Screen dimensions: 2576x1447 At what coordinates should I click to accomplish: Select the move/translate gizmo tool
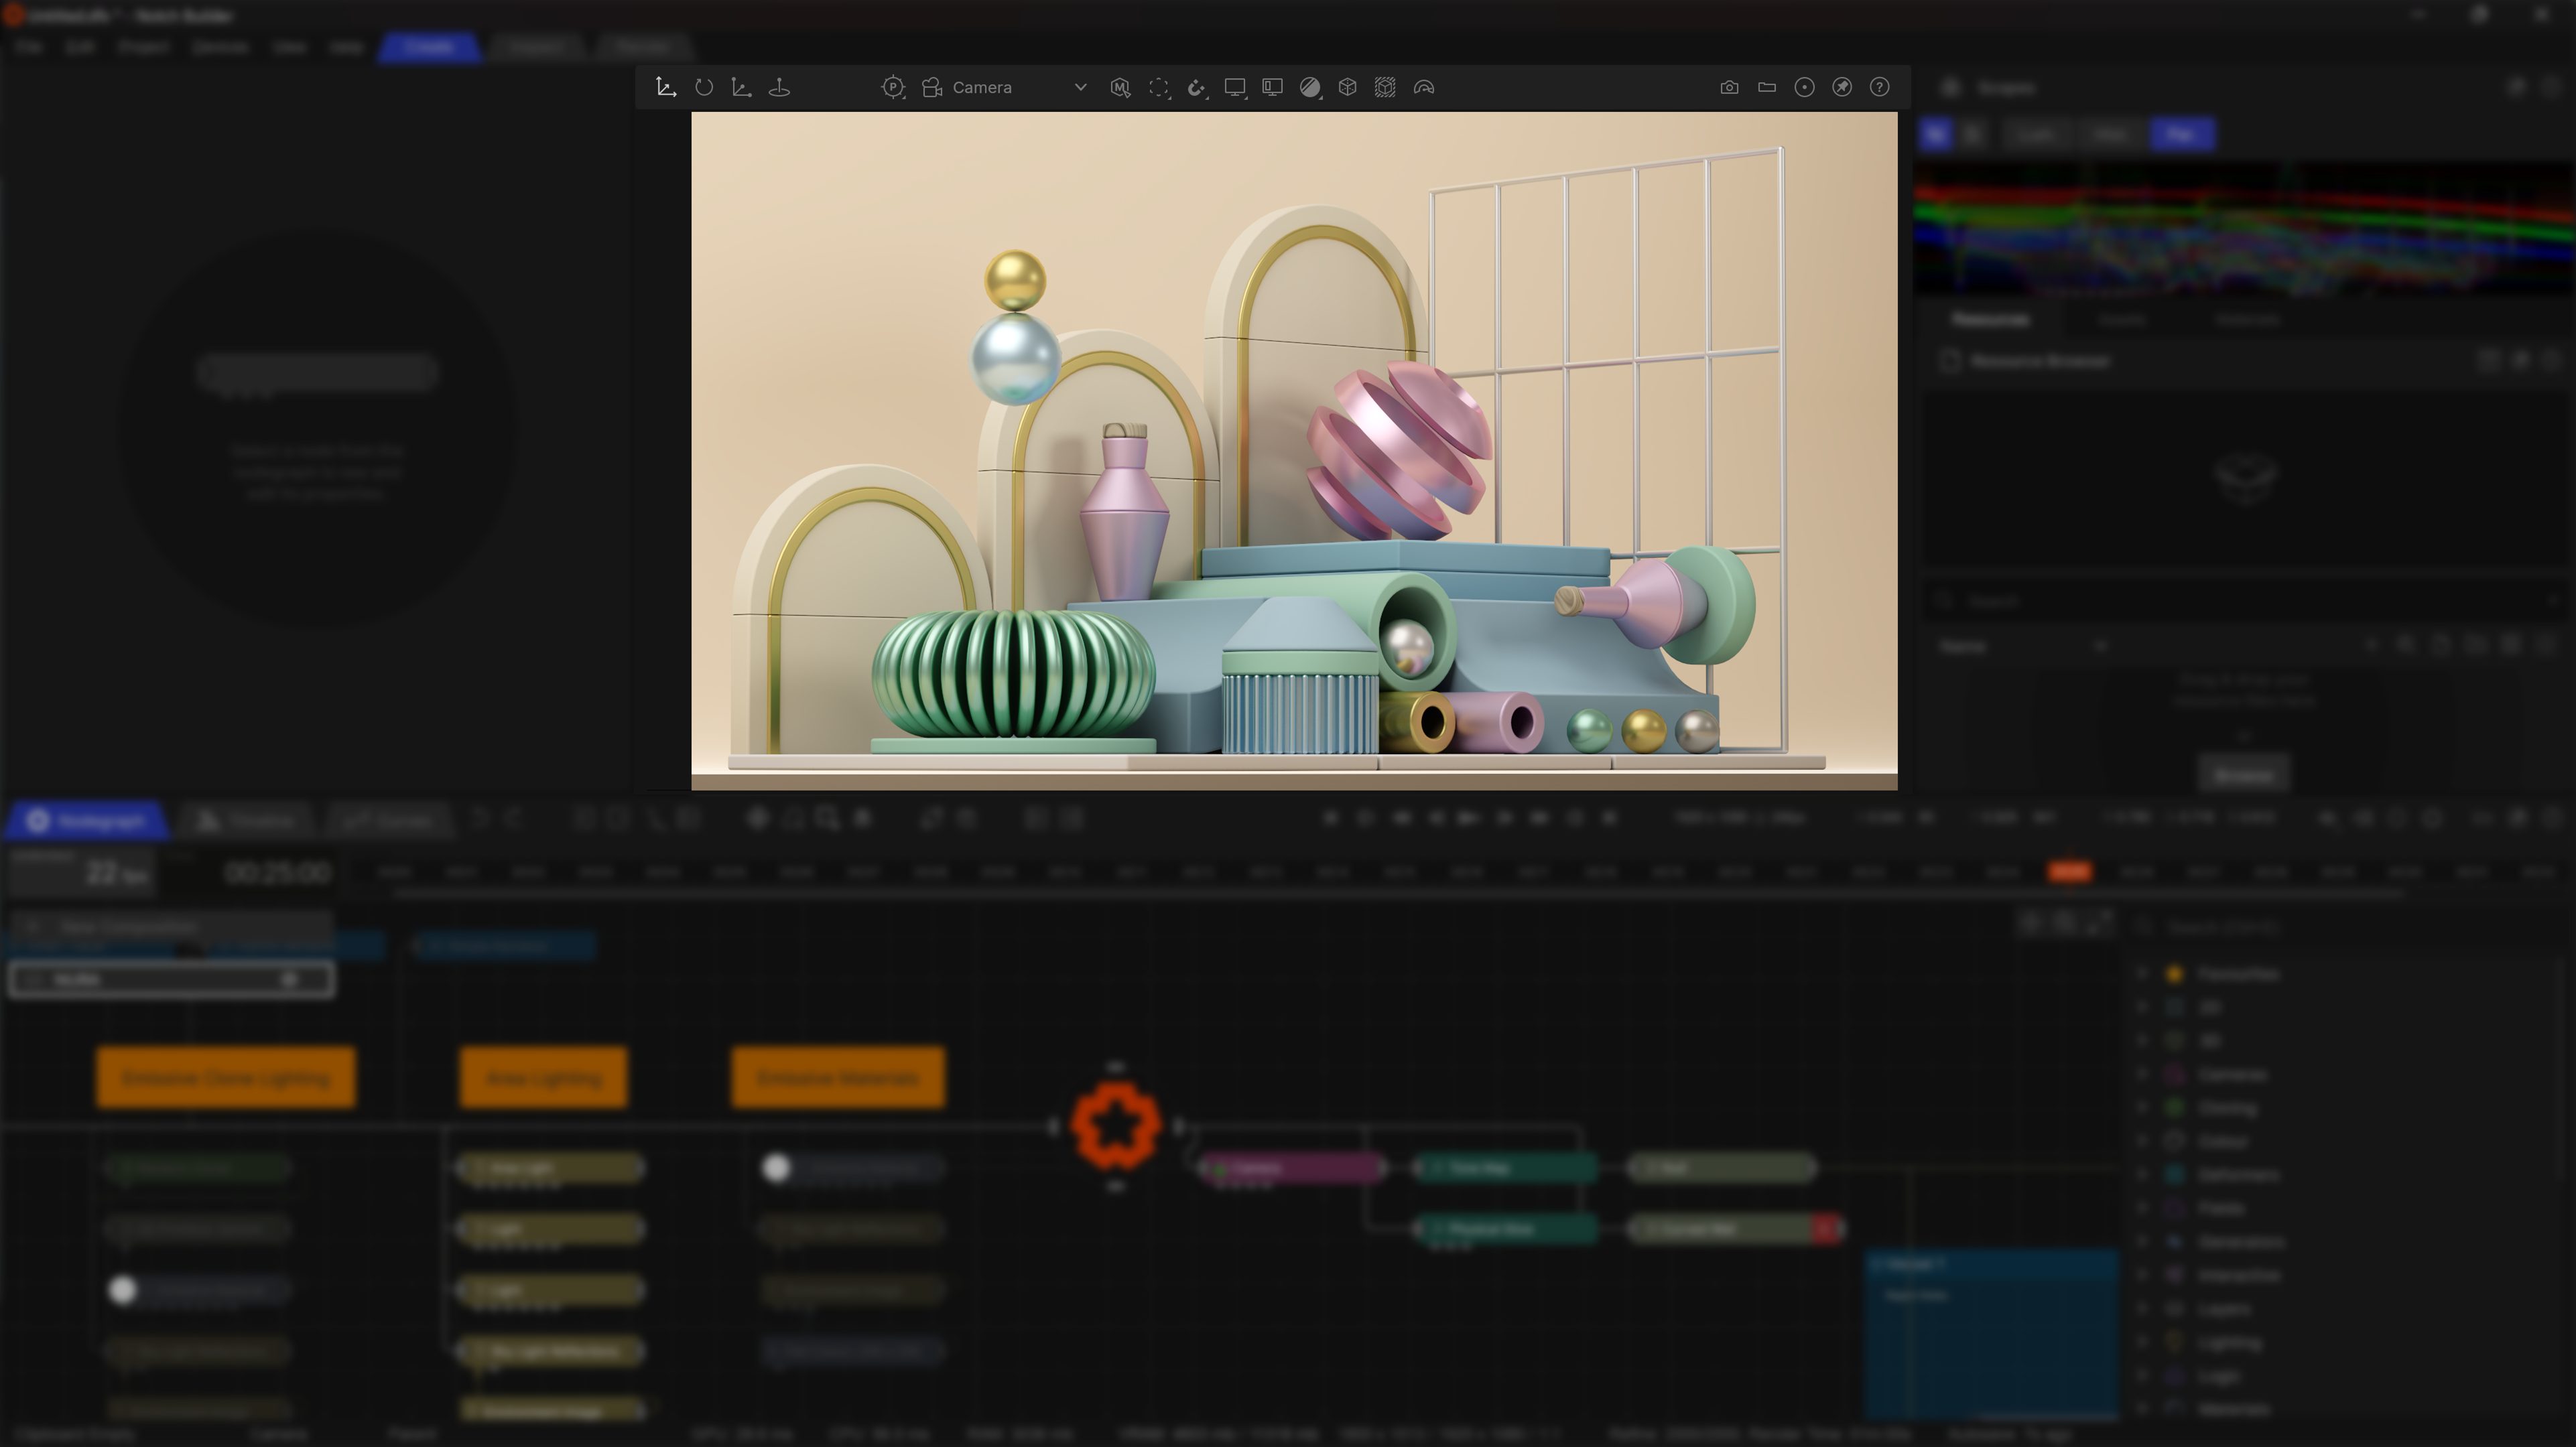point(665,88)
